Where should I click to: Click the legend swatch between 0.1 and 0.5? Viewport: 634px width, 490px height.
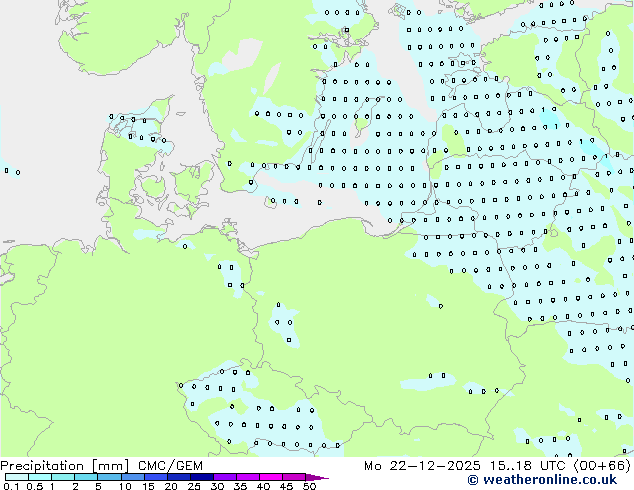pos(17,477)
